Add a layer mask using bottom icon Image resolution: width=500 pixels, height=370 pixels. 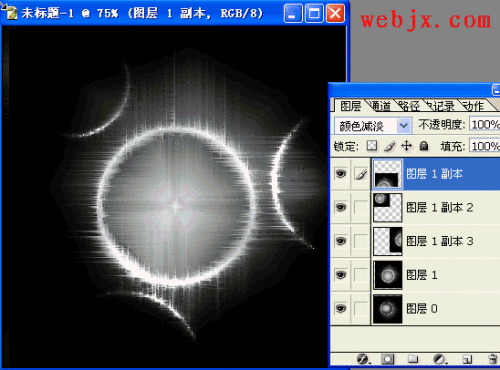387,359
